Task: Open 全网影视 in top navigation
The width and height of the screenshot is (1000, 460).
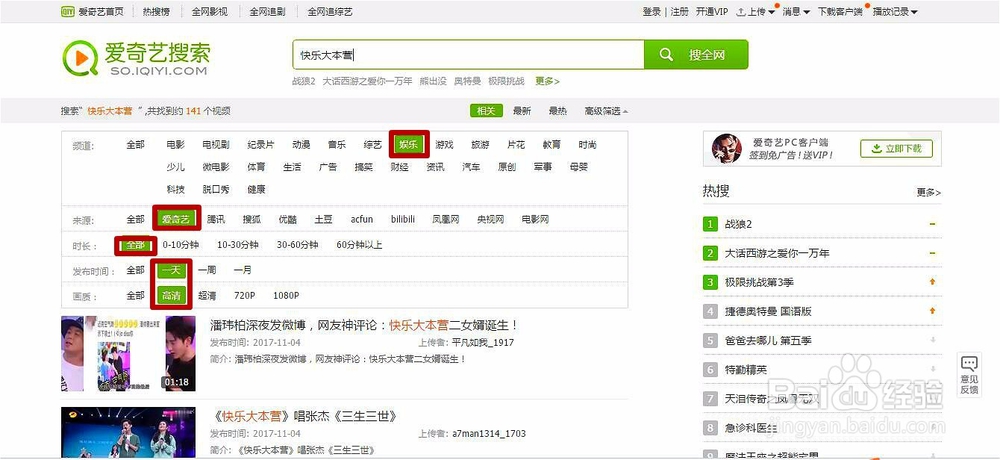Action: pyautogui.click(x=209, y=11)
